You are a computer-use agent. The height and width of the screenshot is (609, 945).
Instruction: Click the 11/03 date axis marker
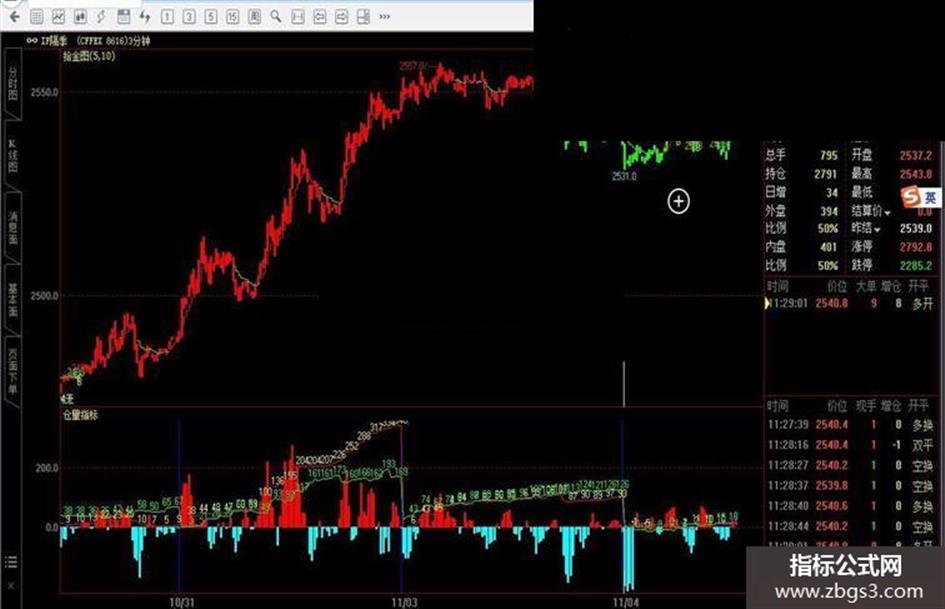click(404, 602)
